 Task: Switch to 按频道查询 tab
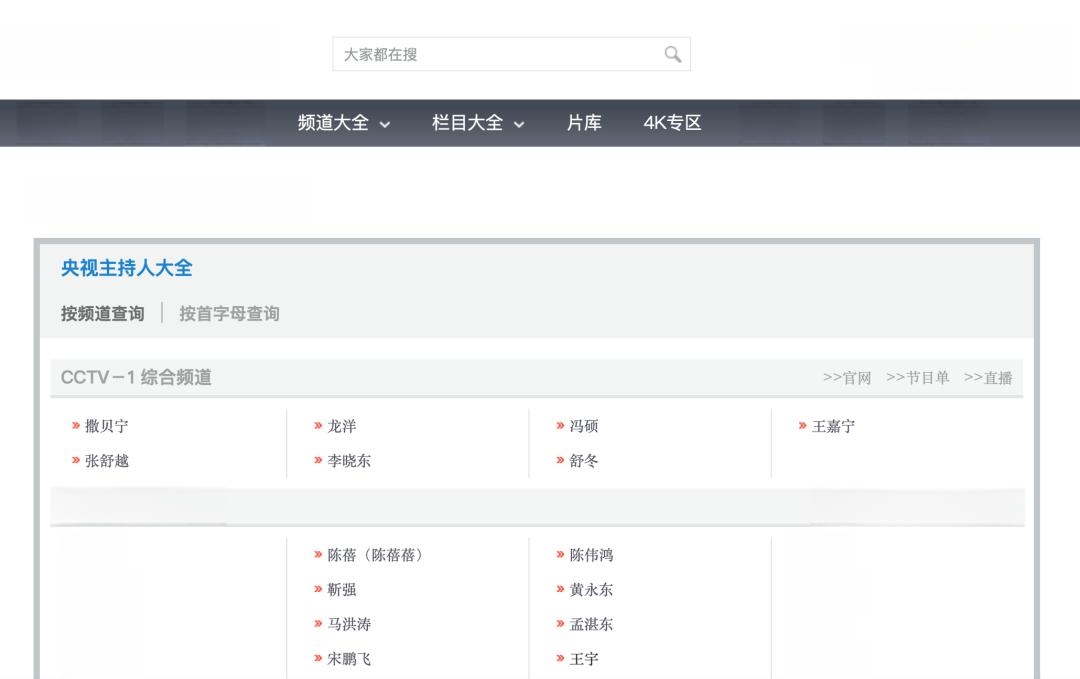pyautogui.click(x=103, y=313)
